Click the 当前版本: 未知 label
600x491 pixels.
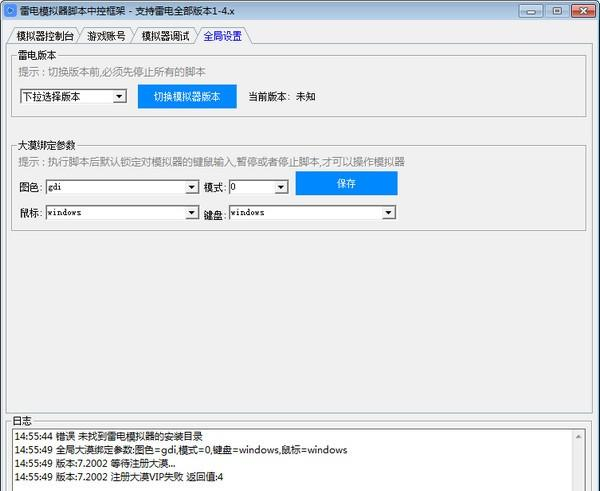(282, 96)
